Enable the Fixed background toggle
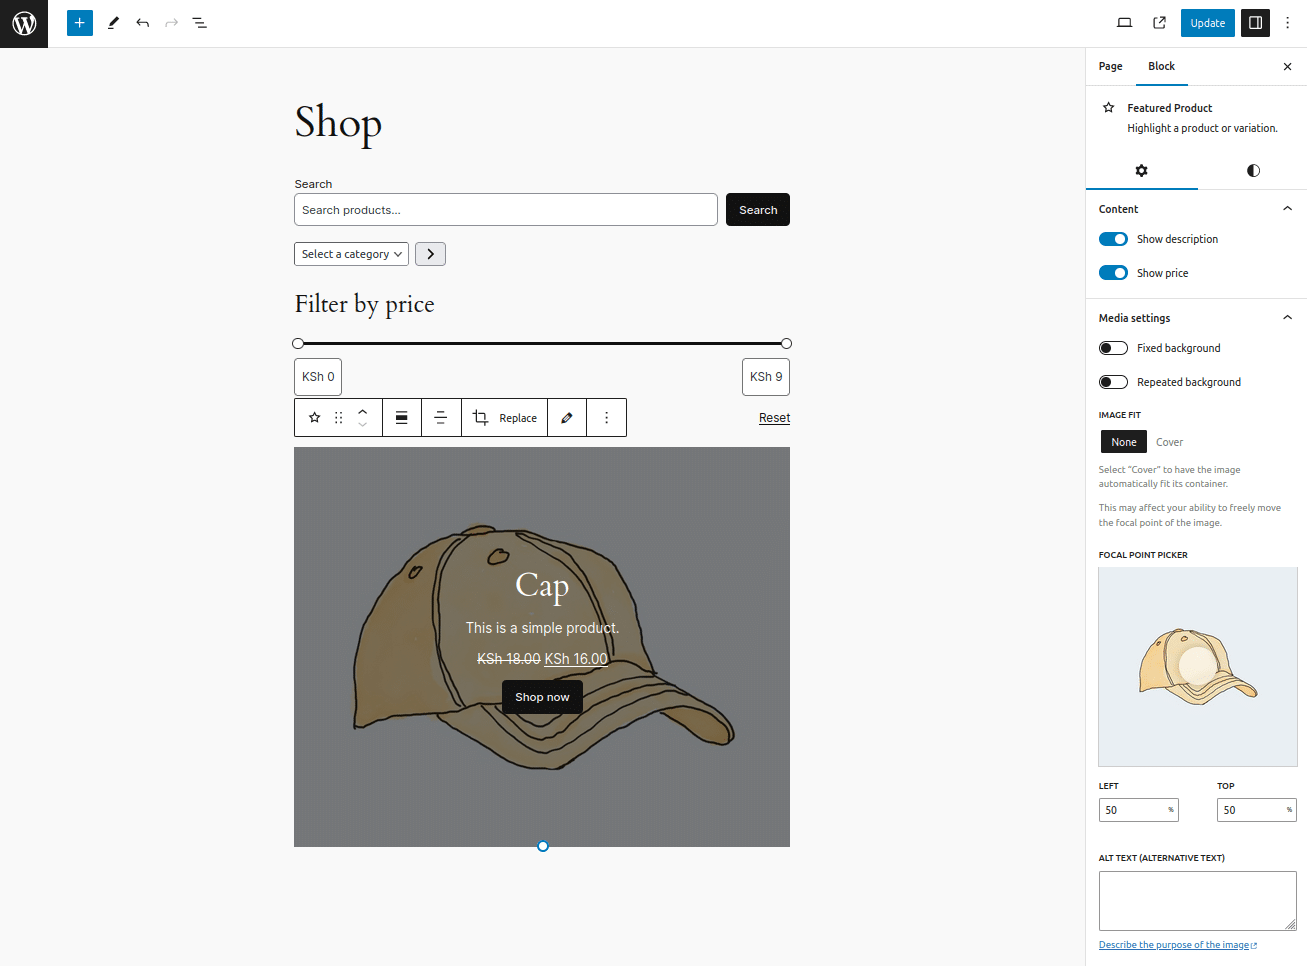 [x=1113, y=348]
